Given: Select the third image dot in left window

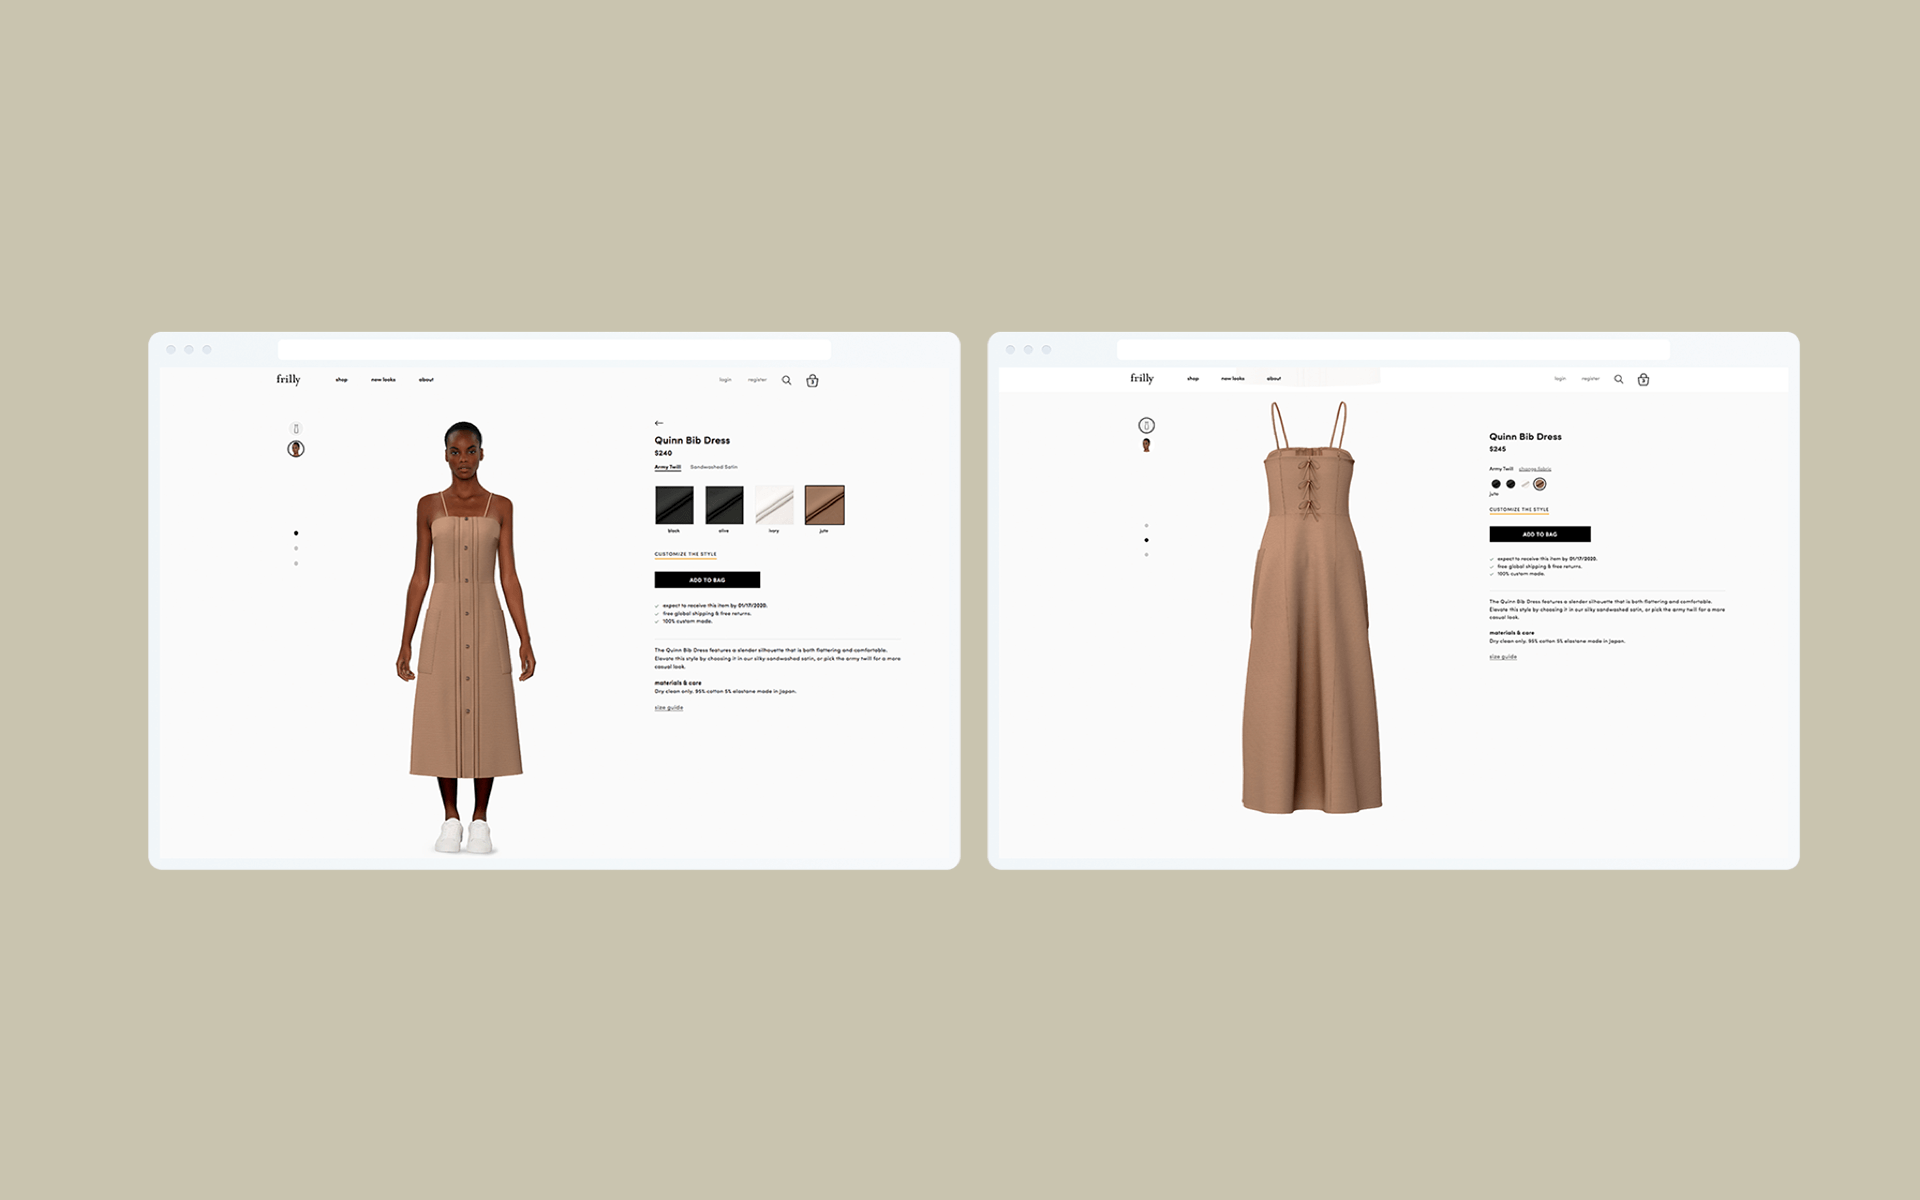Looking at the screenshot, I should 296,564.
